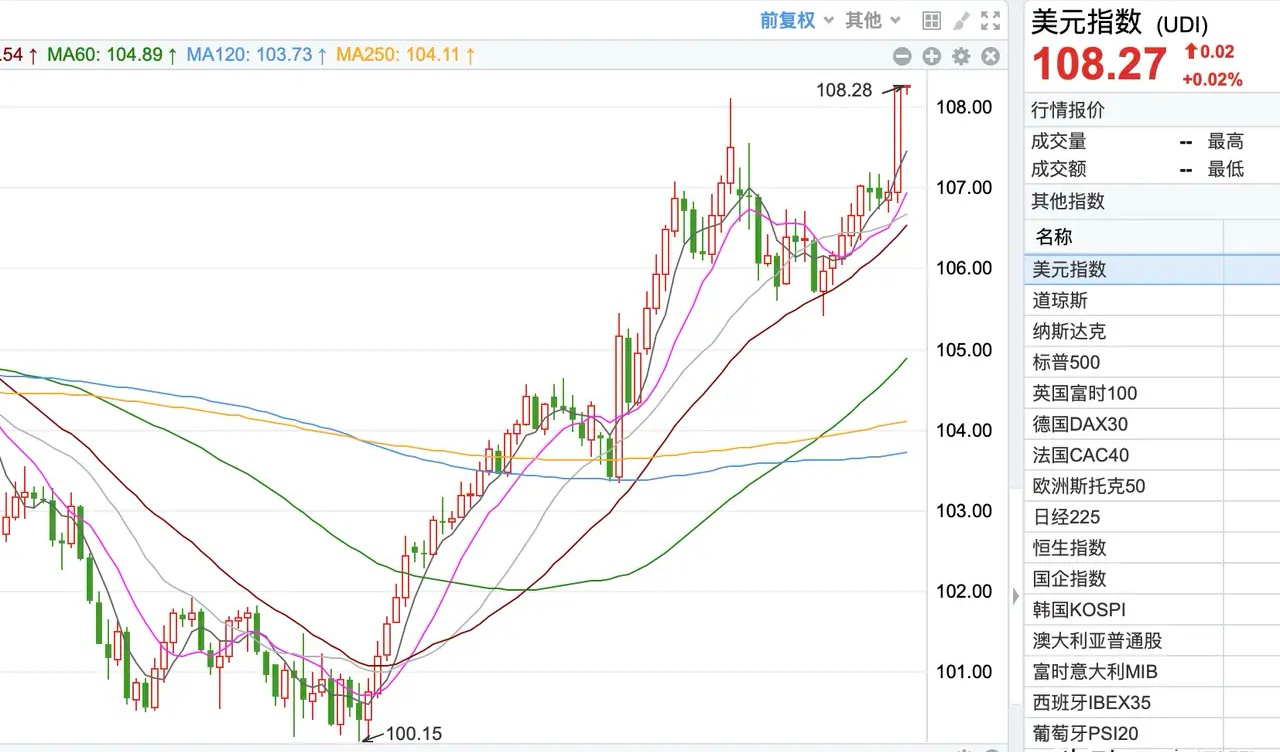Select 标普500 in the index list
Screen dimensions: 1280x752
pyautogui.click(x=1152, y=362)
